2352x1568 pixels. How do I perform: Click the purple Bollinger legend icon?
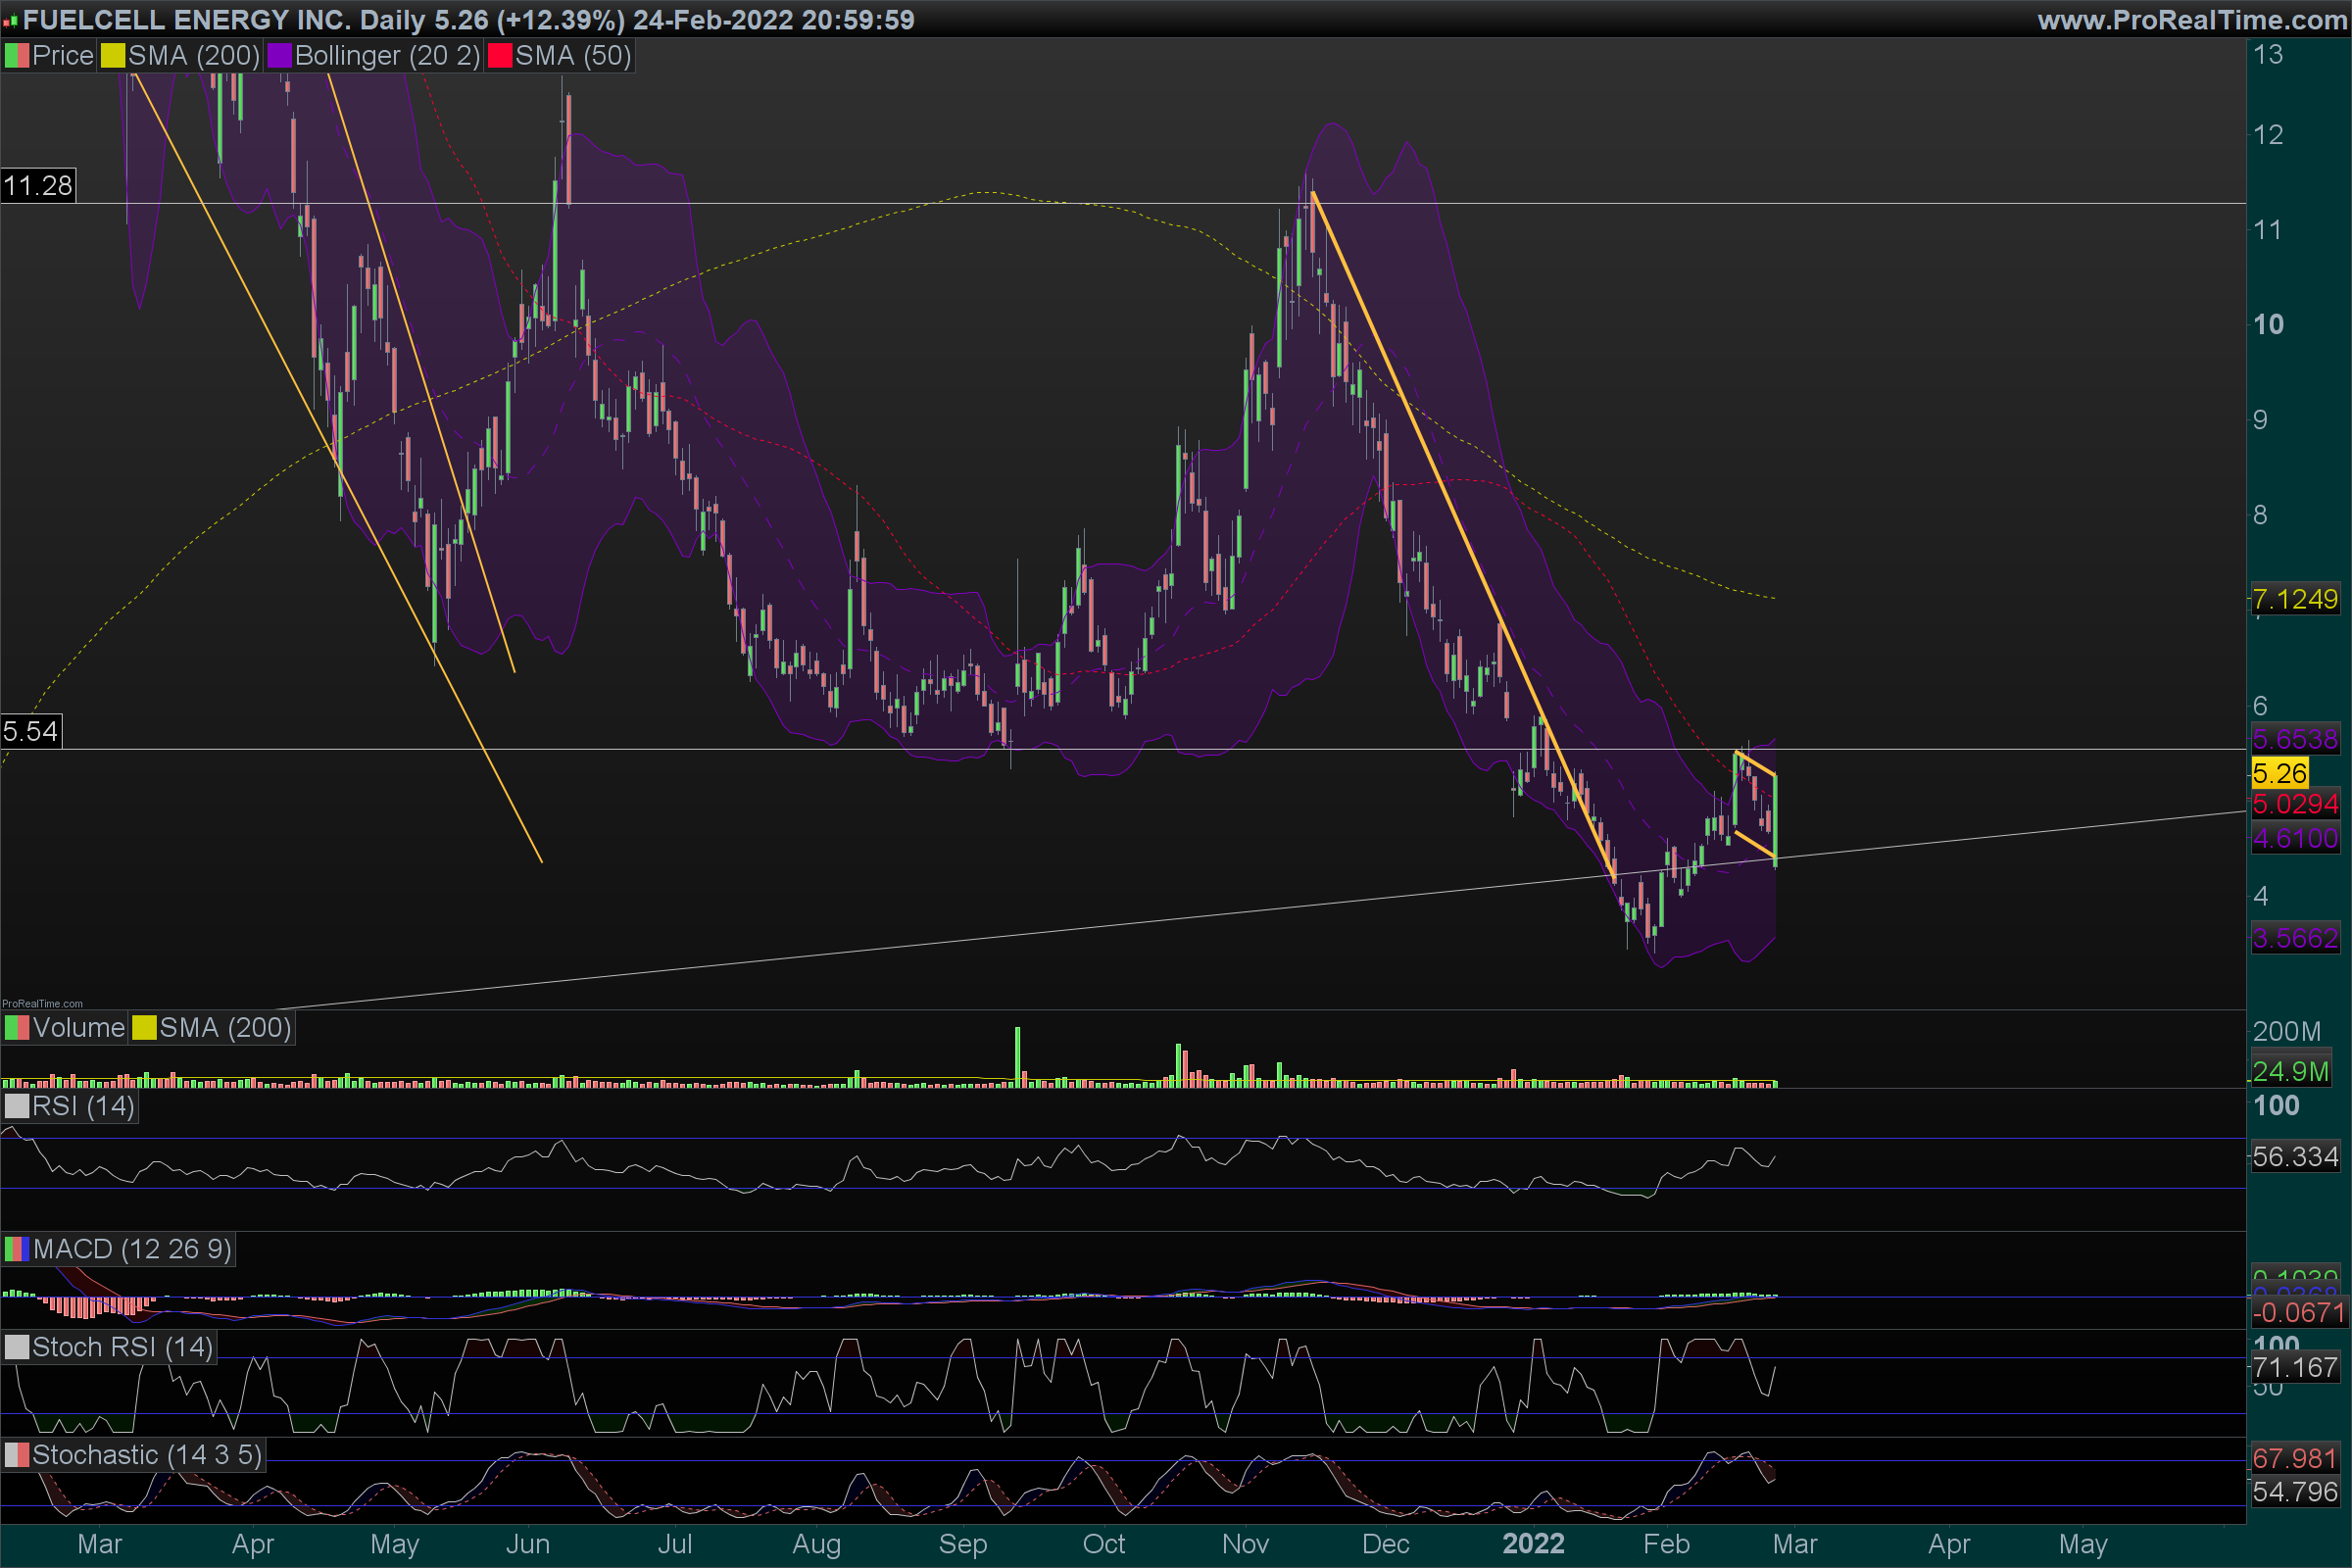click(x=279, y=56)
